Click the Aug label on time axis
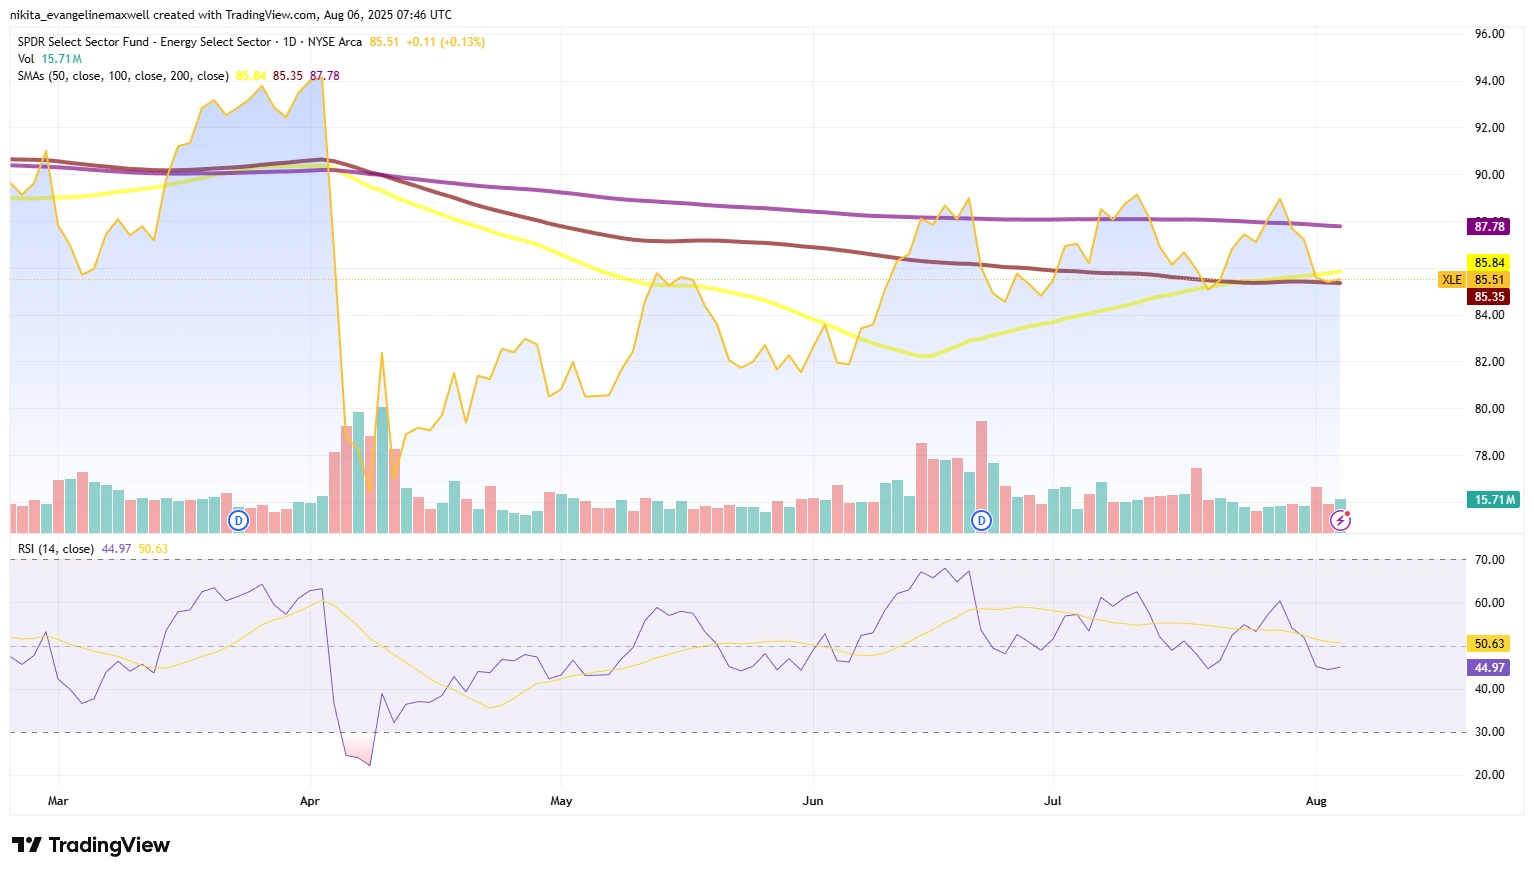The image size is (1534, 875). [x=1316, y=801]
